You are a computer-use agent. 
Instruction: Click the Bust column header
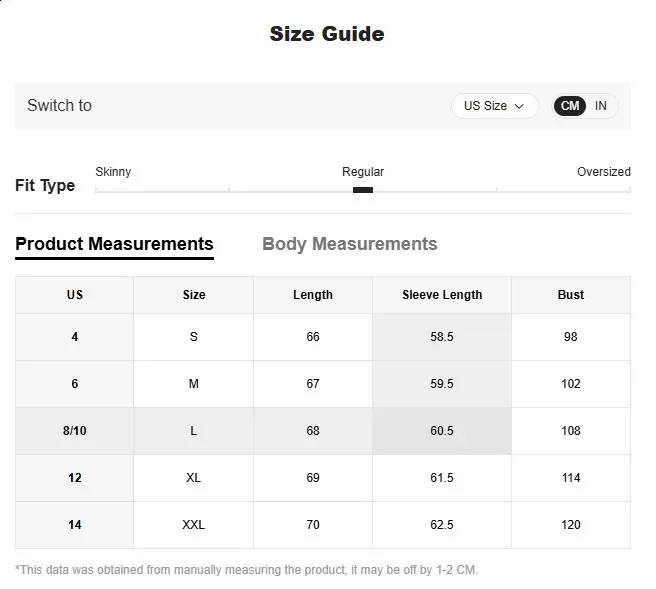pyautogui.click(x=571, y=295)
